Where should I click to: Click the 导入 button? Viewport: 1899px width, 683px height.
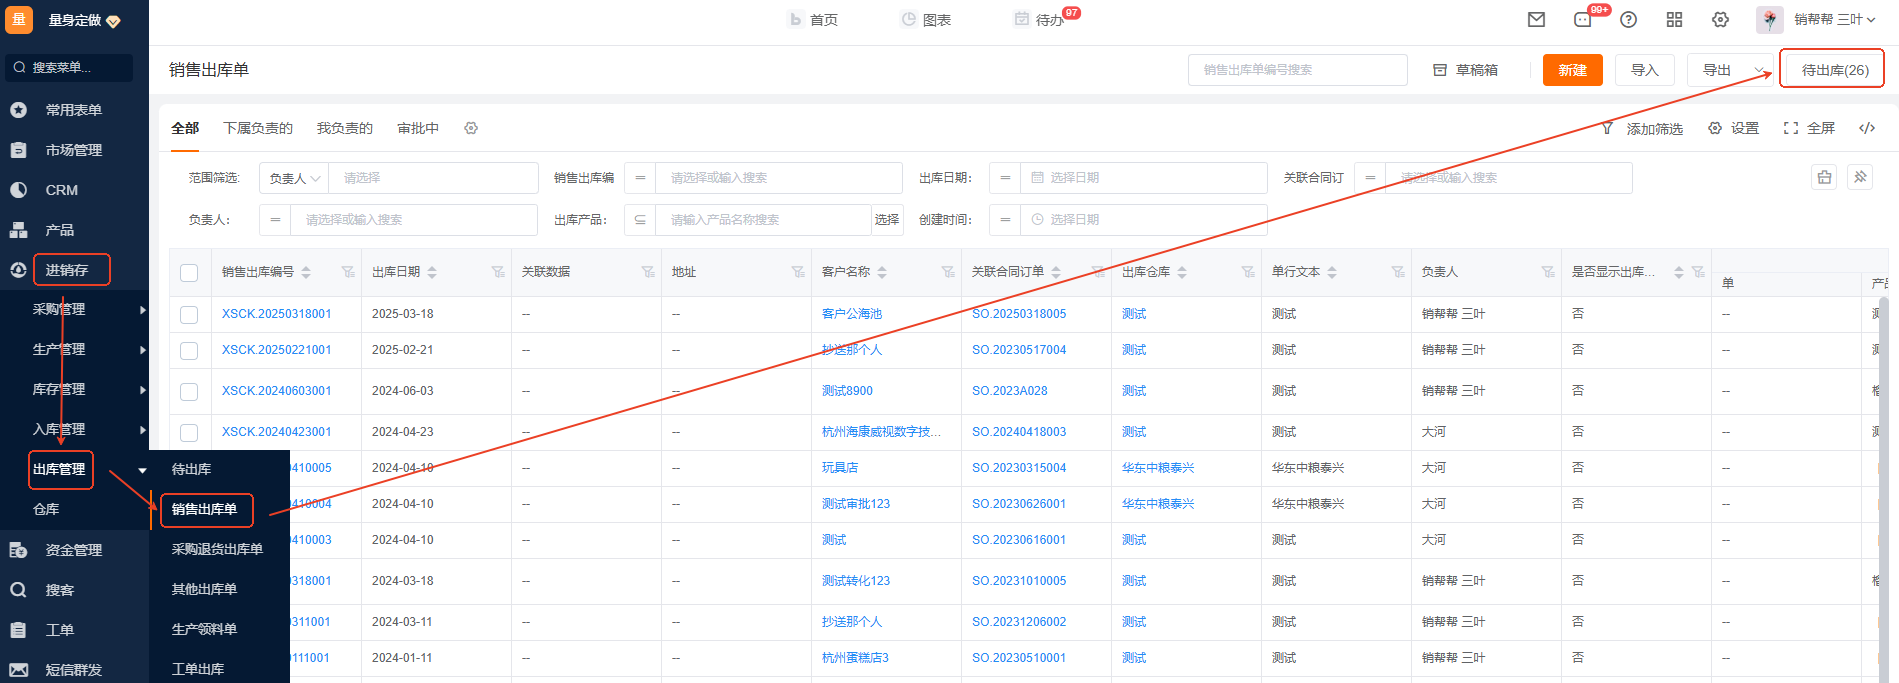click(x=1645, y=70)
